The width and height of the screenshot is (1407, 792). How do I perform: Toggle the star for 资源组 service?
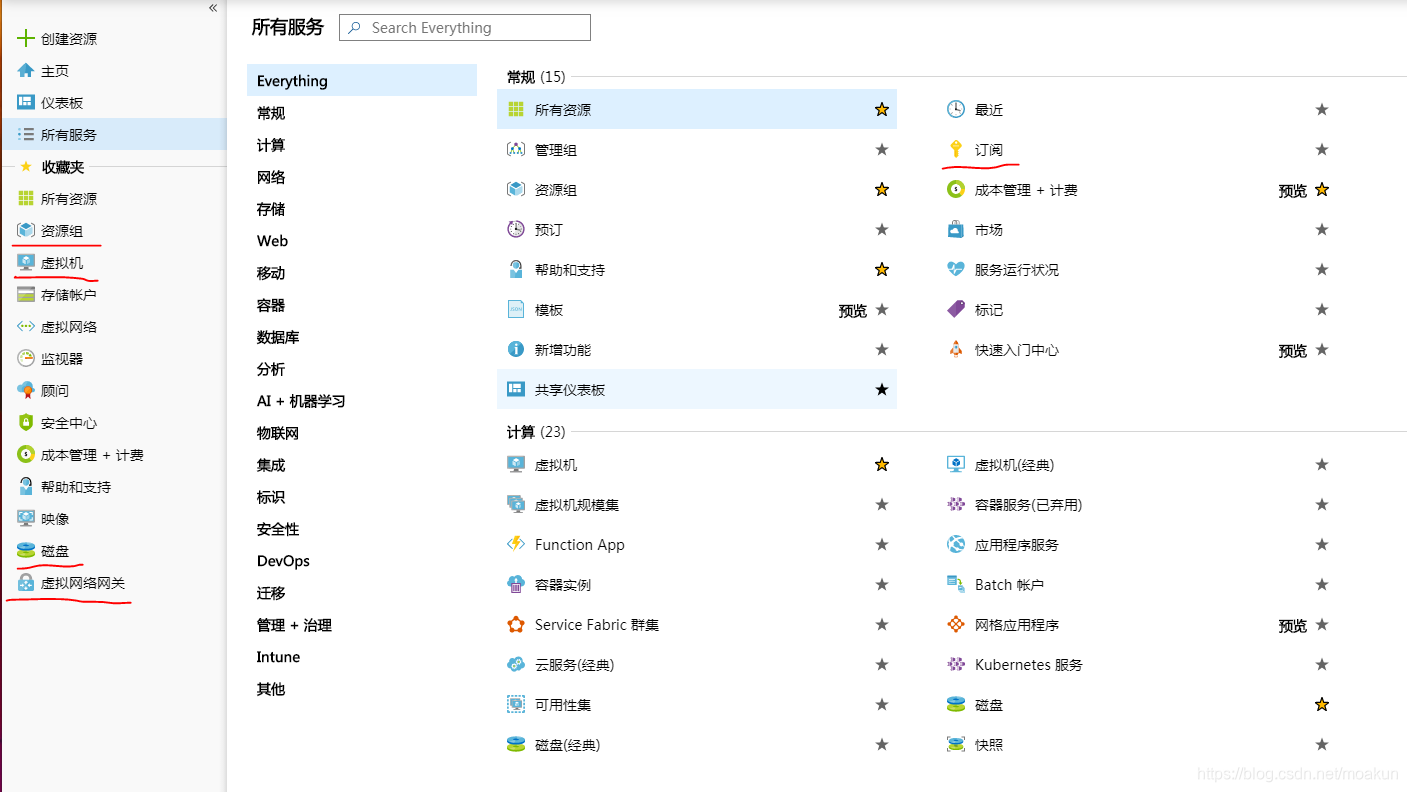coord(882,189)
